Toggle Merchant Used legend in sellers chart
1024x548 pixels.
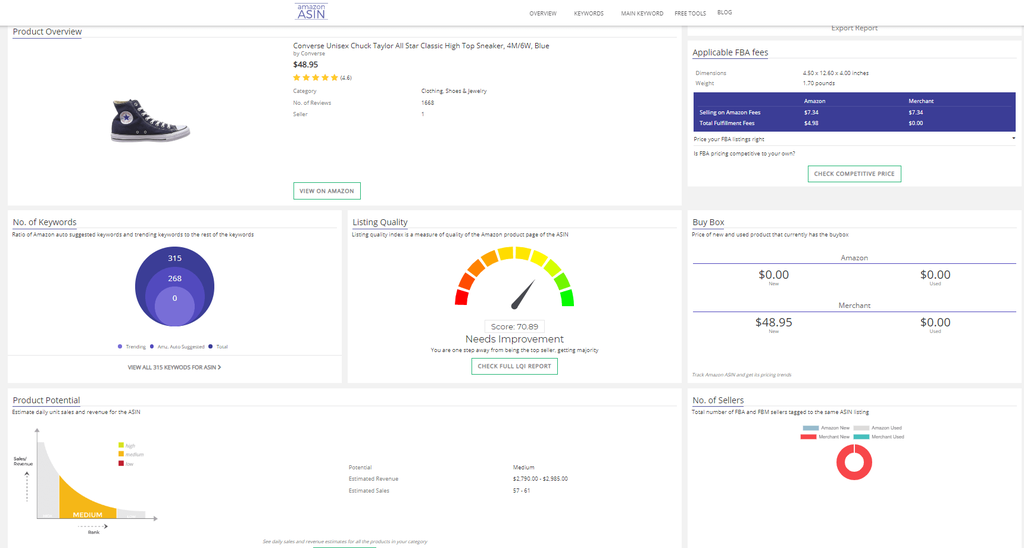click(x=862, y=437)
